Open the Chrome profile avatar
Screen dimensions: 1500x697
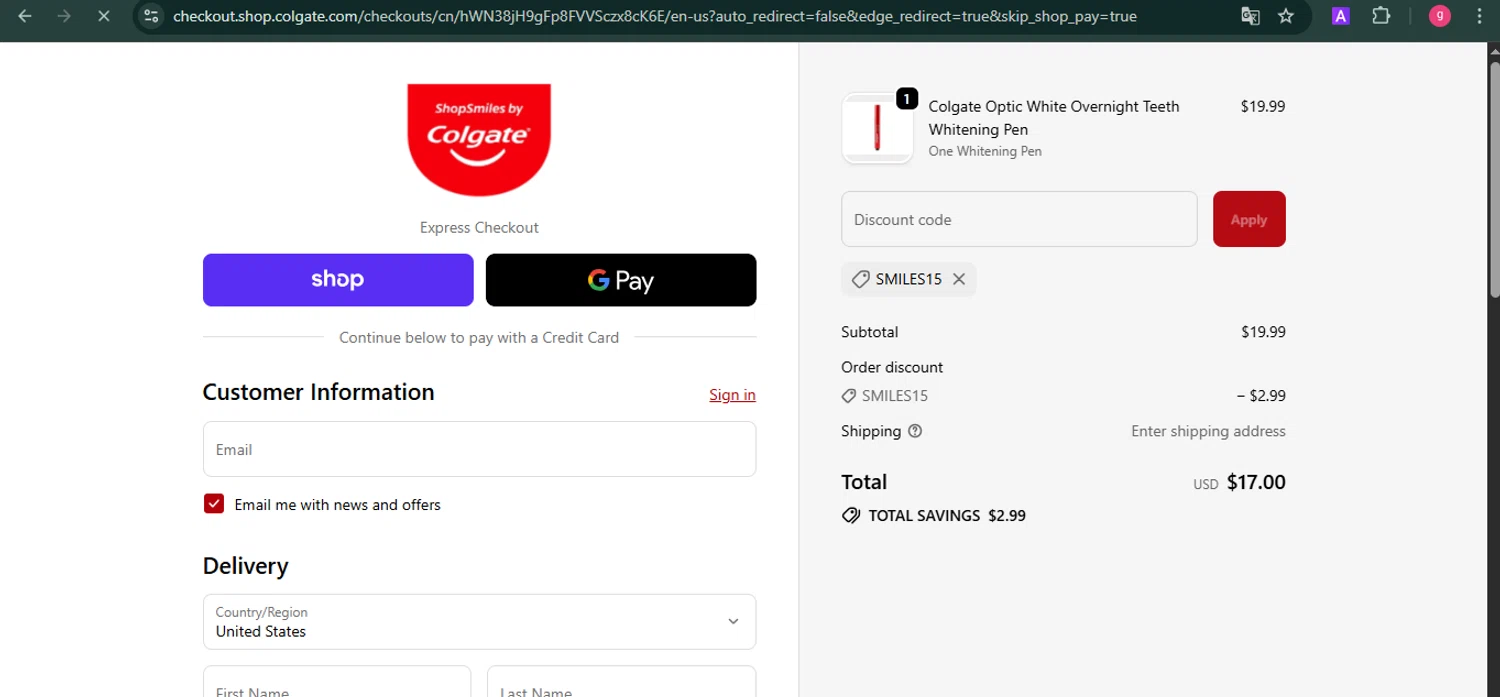(1440, 16)
